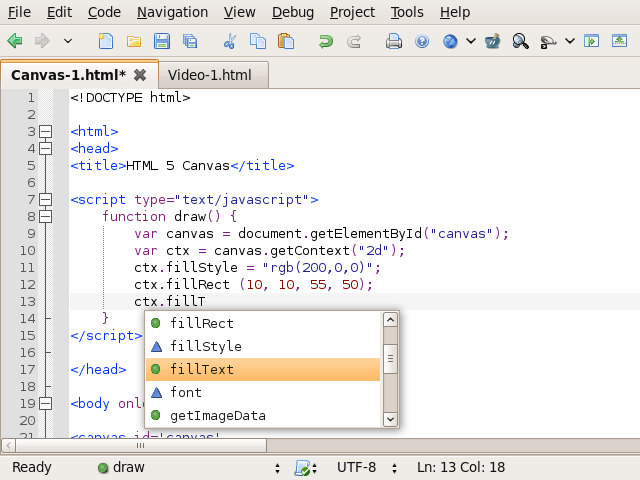This screenshot has width=640, height=480.
Task: Click the green Back navigation arrow
Action: [x=15, y=41]
